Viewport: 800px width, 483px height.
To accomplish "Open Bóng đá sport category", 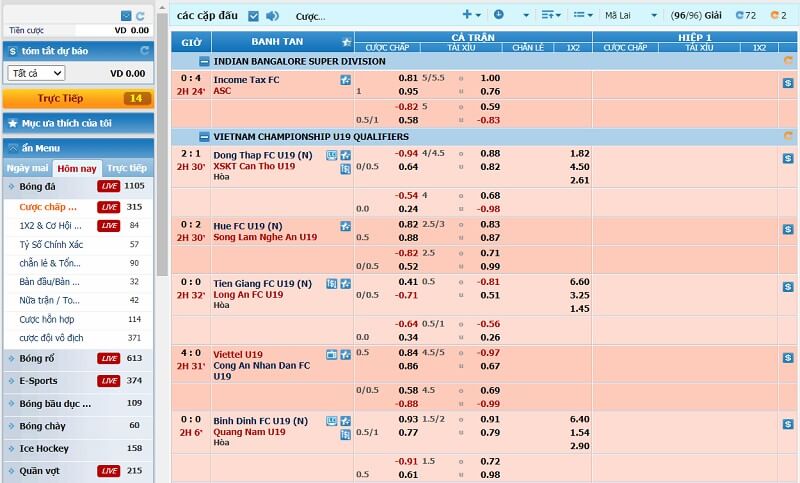I will (x=78, y=186).
